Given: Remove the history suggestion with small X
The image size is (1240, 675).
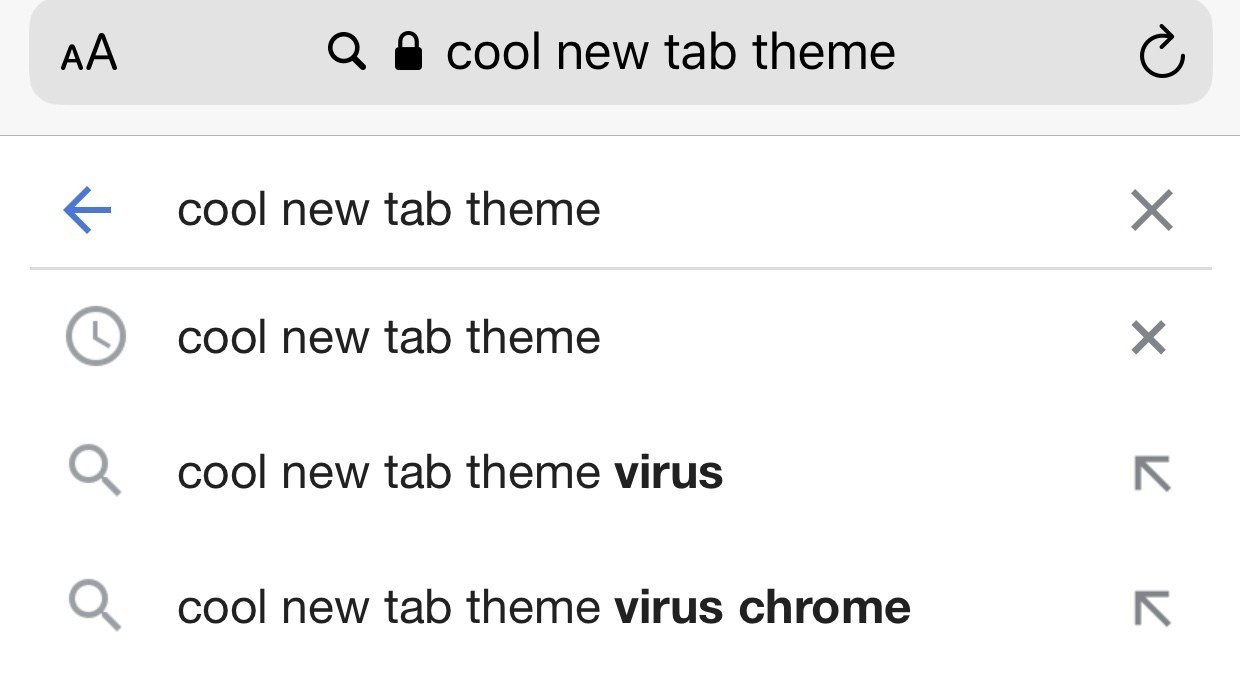Looking at the screenshot, I should (x=1149, y=338).
